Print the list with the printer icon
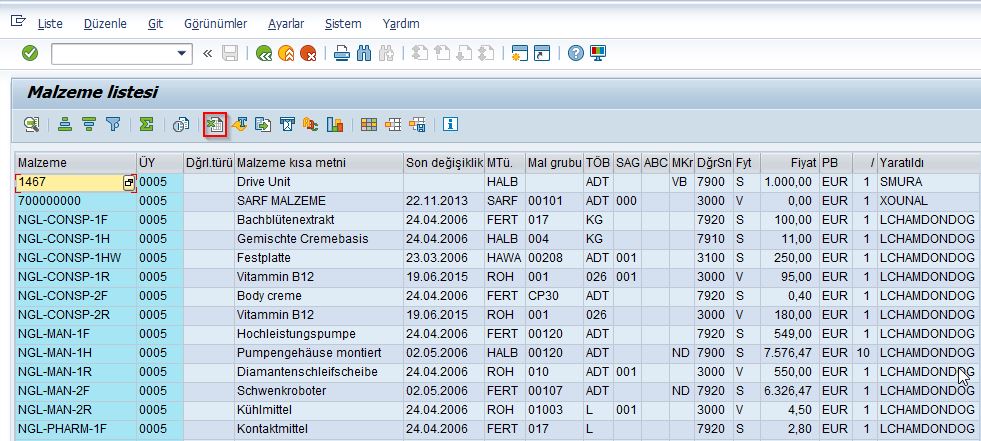 point(342,53)
